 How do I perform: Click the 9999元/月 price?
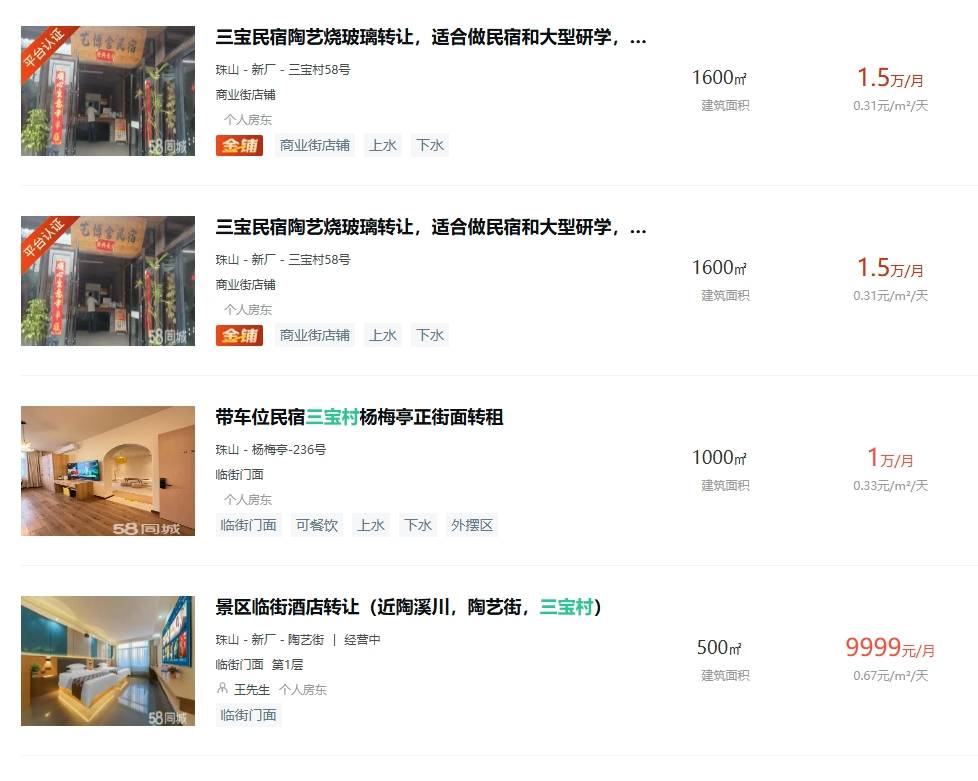tap(890, 648)
